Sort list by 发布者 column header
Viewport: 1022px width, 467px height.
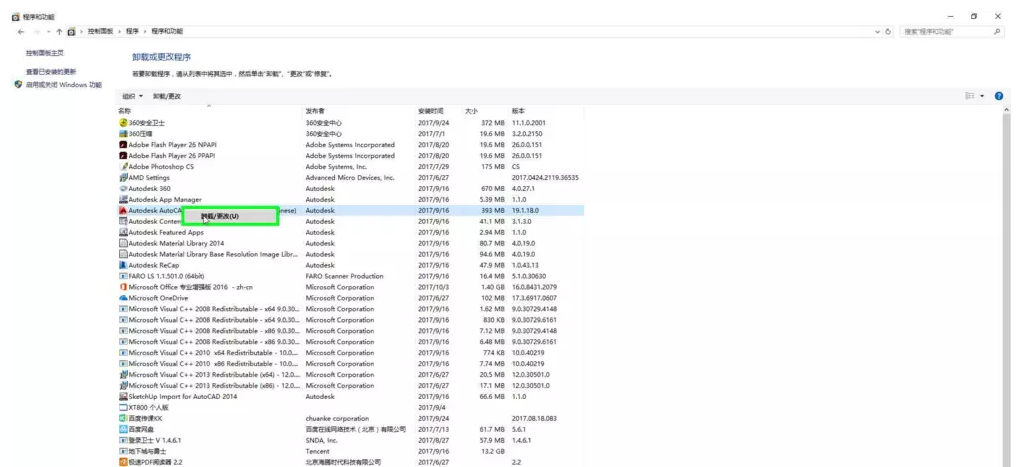(316, 110)
